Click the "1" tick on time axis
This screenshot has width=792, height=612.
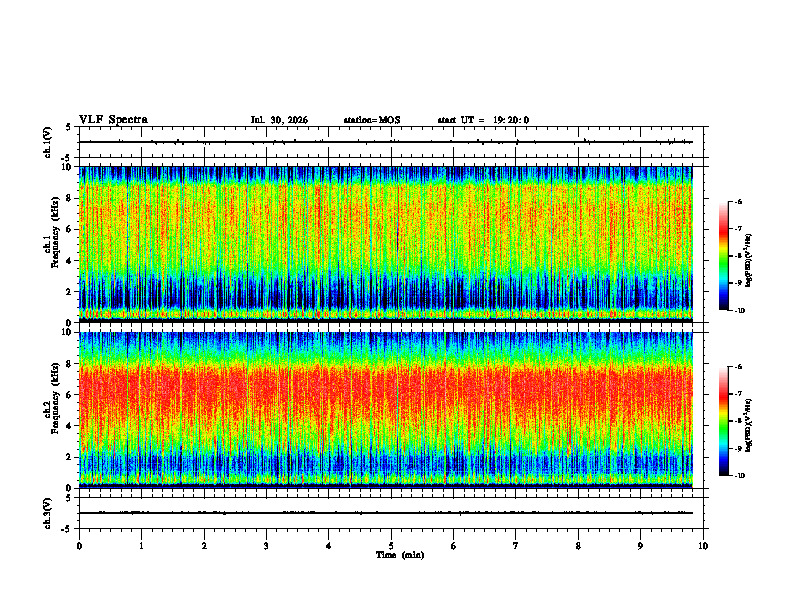[x=141, y=546]
